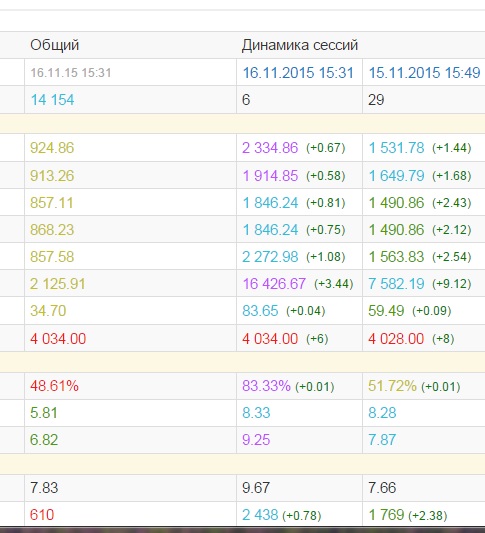The width and height of the screenshot is (485, 533).
Task: Open the 15.11.2015 15:49 session link
Action: [x=424, y=73]
